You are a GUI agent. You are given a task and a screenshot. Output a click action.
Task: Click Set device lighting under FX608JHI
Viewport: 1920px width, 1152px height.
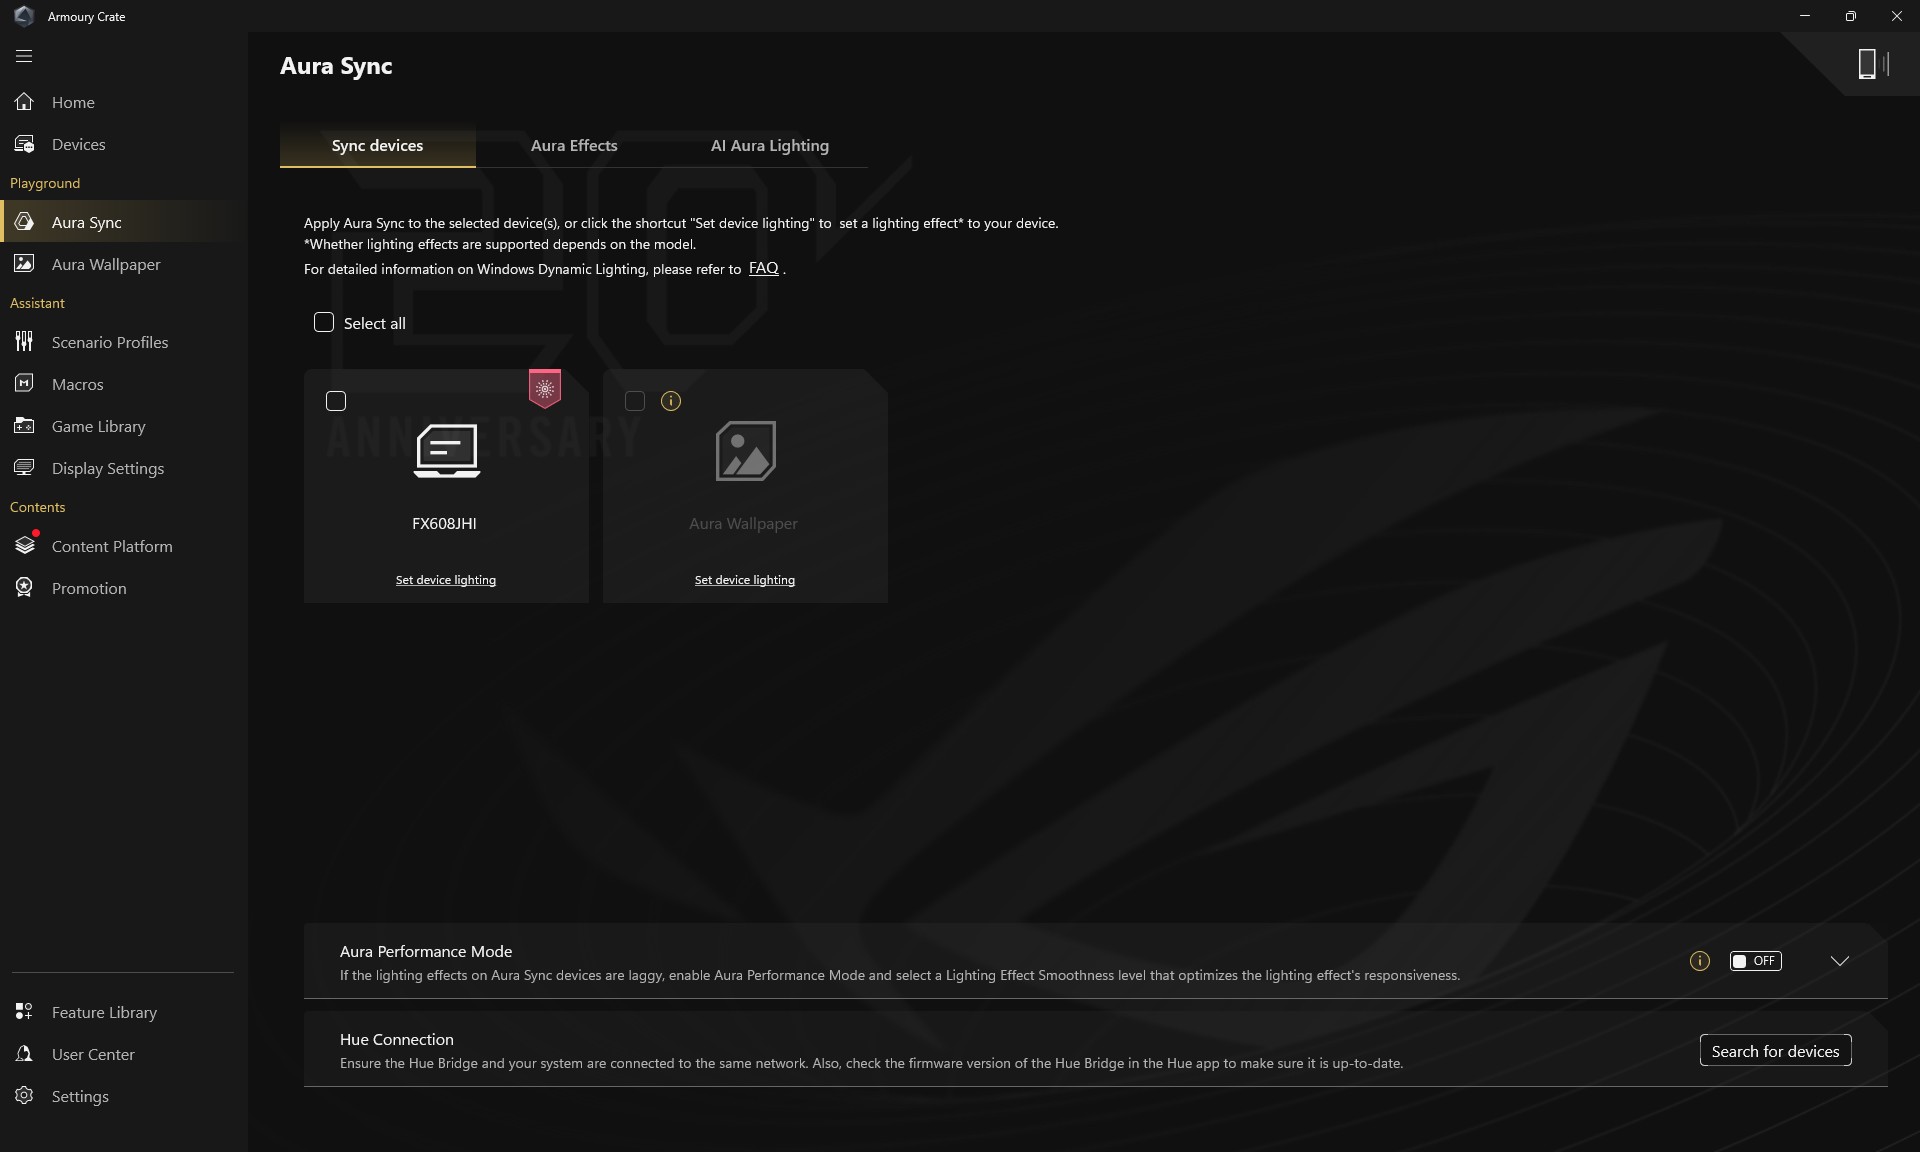point(446,580)
